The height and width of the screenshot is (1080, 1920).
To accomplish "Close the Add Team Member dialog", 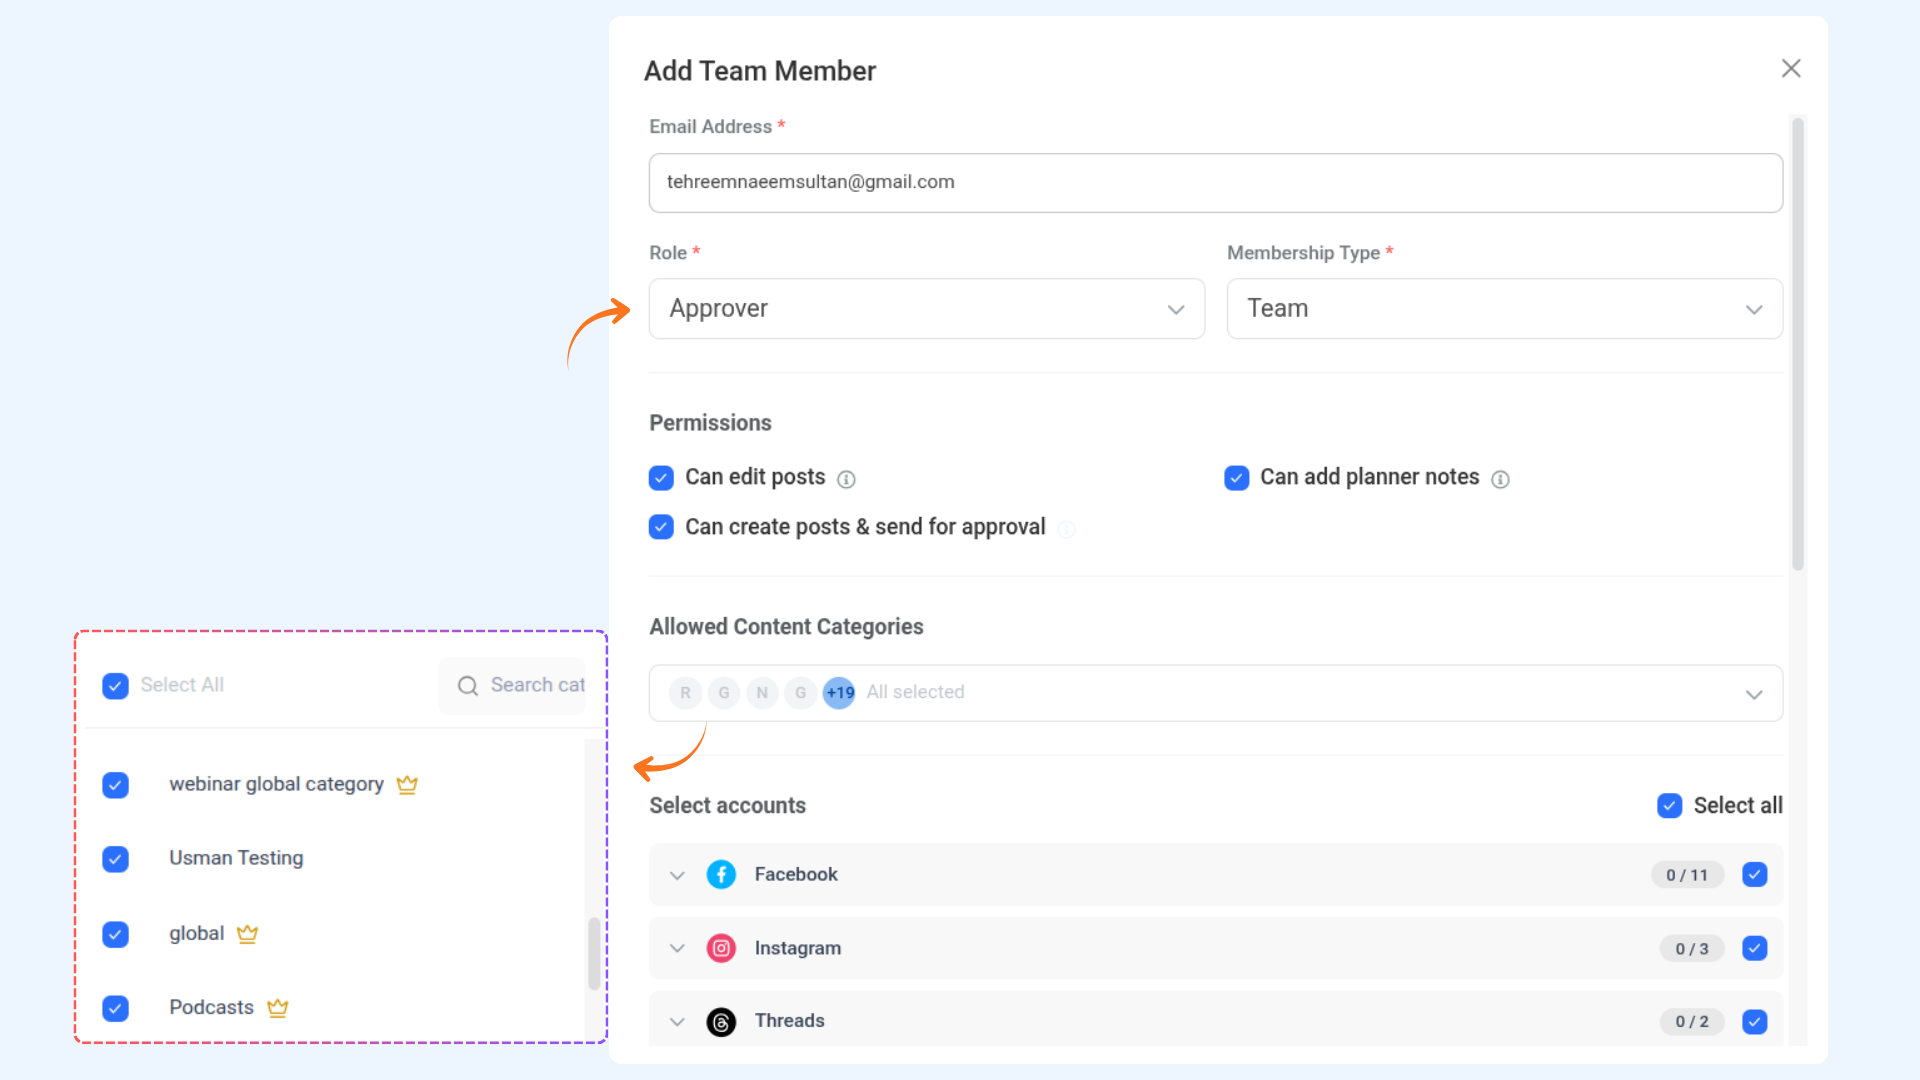I will 1791,68.
